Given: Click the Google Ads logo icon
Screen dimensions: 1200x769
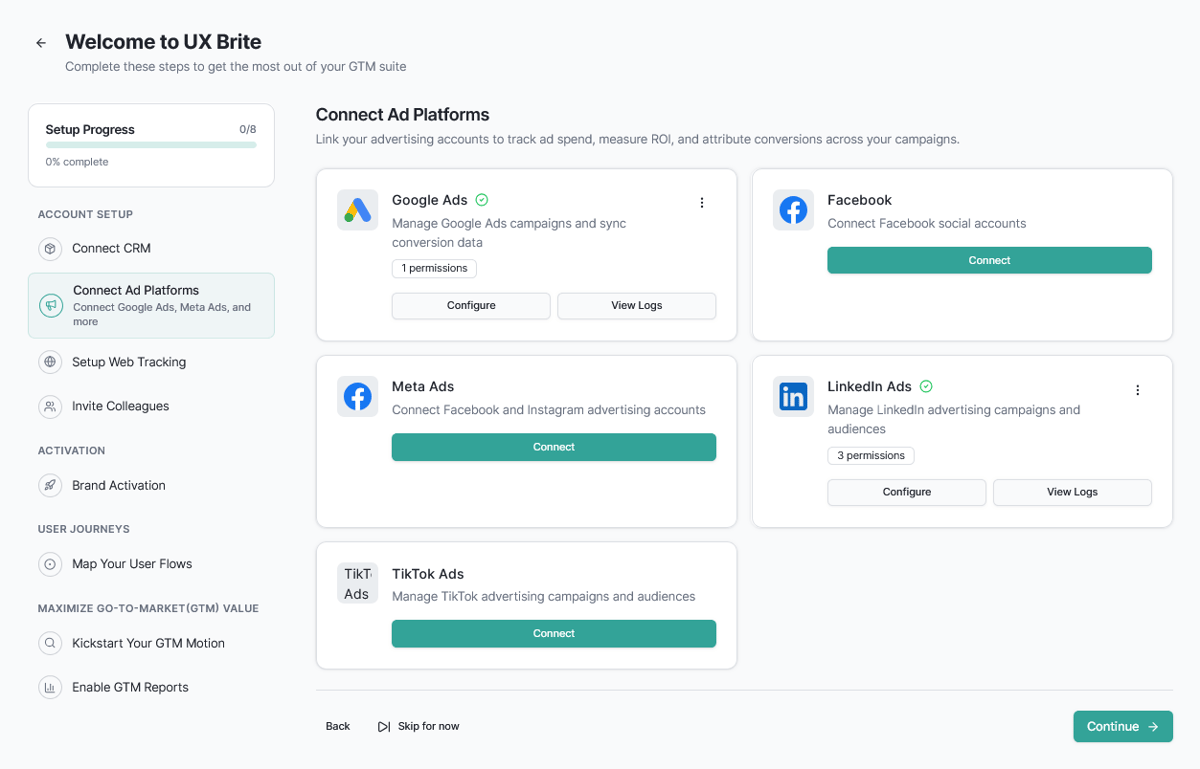Looking at the screenshot, I should pos(357,210).
